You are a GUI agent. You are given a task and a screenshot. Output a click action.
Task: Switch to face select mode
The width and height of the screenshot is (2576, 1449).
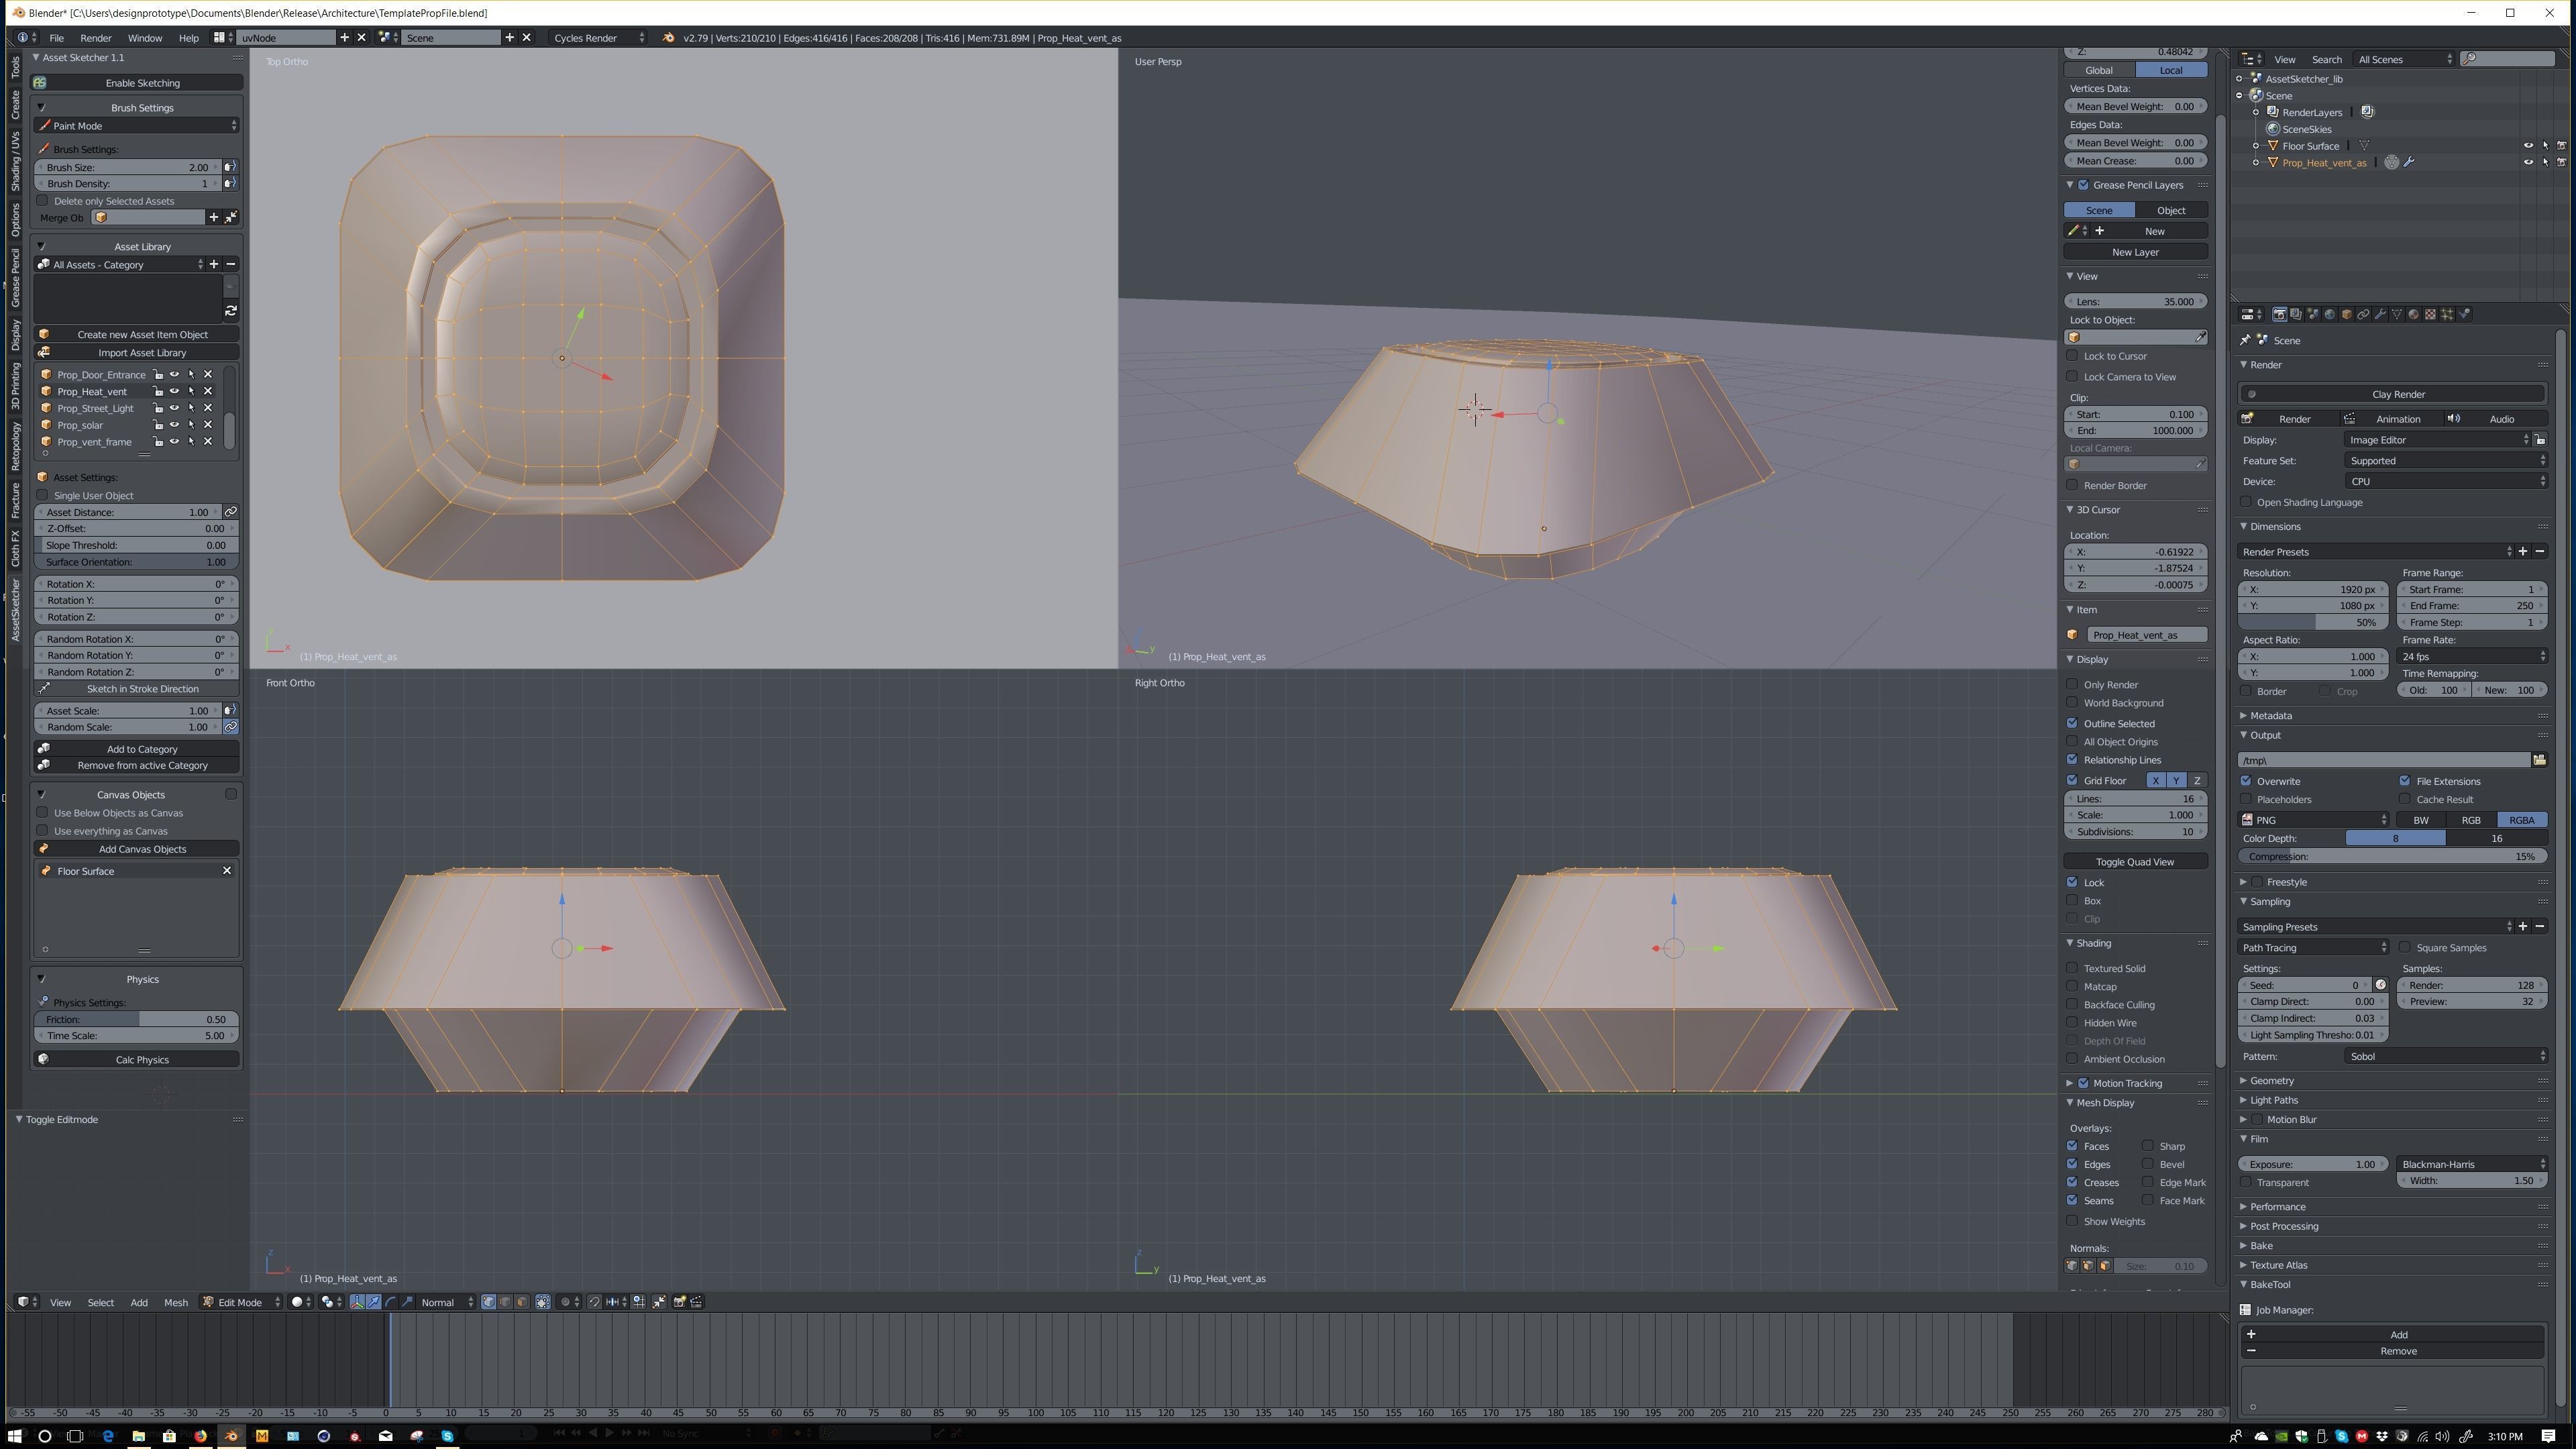[522, 1302]
